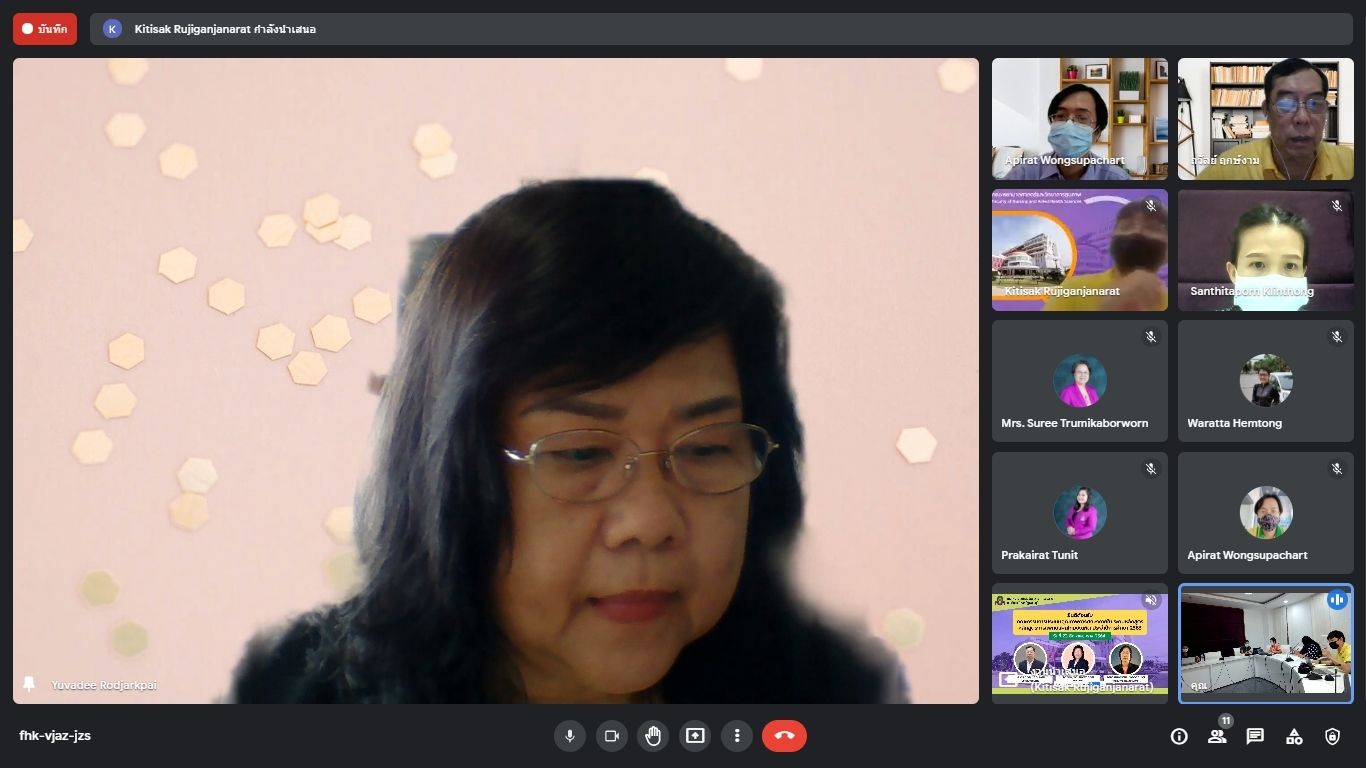1366x768 pixels.
Task: Select the Prakairat Tunit participant tile
Action: click(1079, 513)
